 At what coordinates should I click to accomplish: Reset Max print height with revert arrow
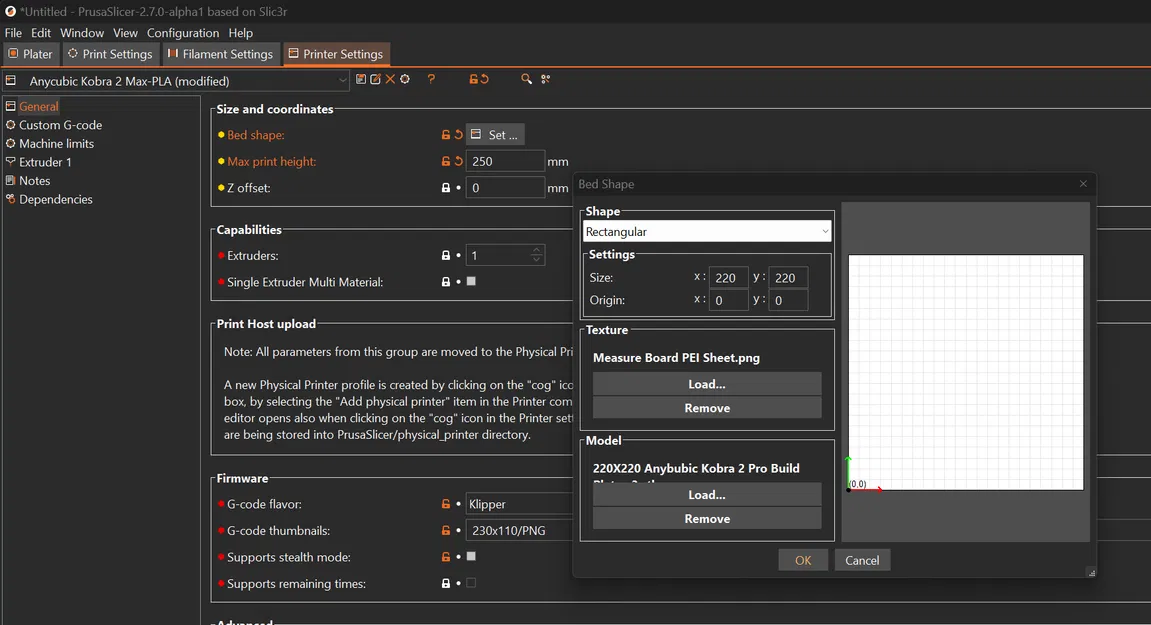pos(459,161)
